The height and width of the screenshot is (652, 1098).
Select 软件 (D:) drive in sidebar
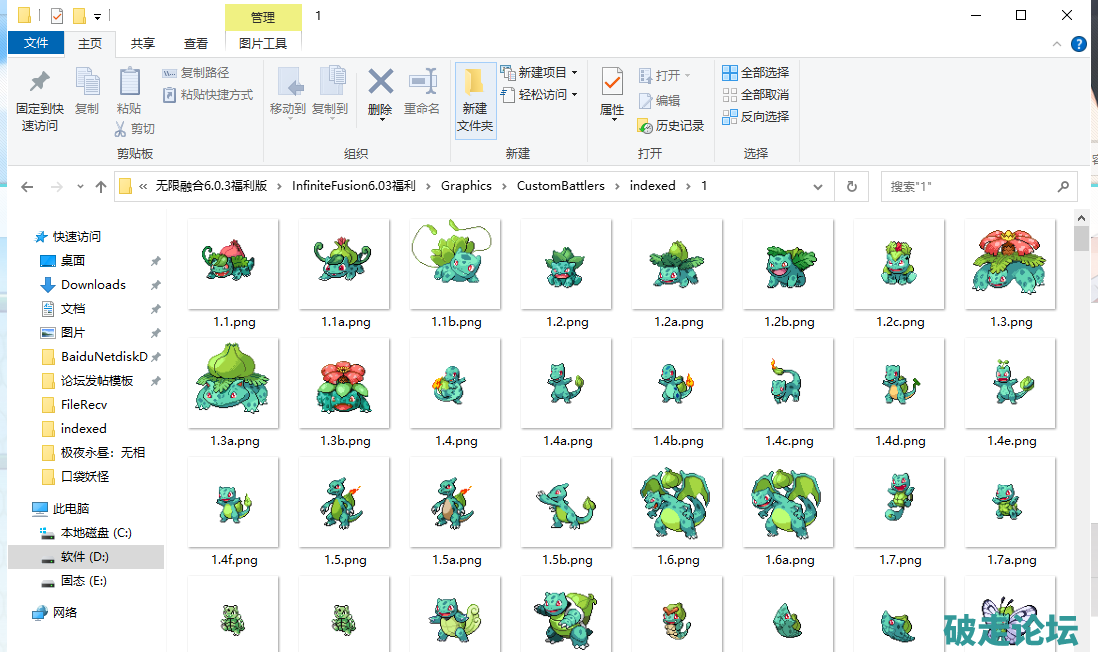tap(84, 556)
